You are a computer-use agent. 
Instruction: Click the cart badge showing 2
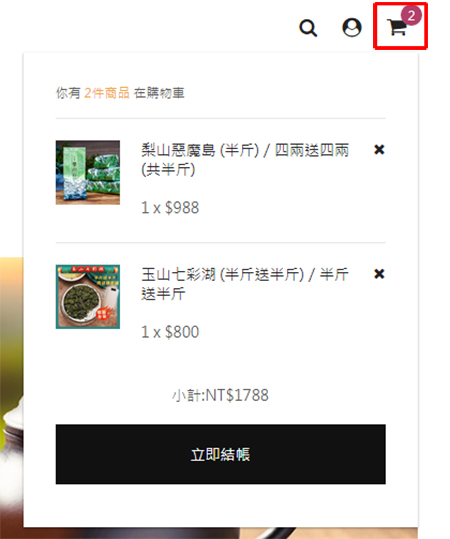(x=411, y=15)
